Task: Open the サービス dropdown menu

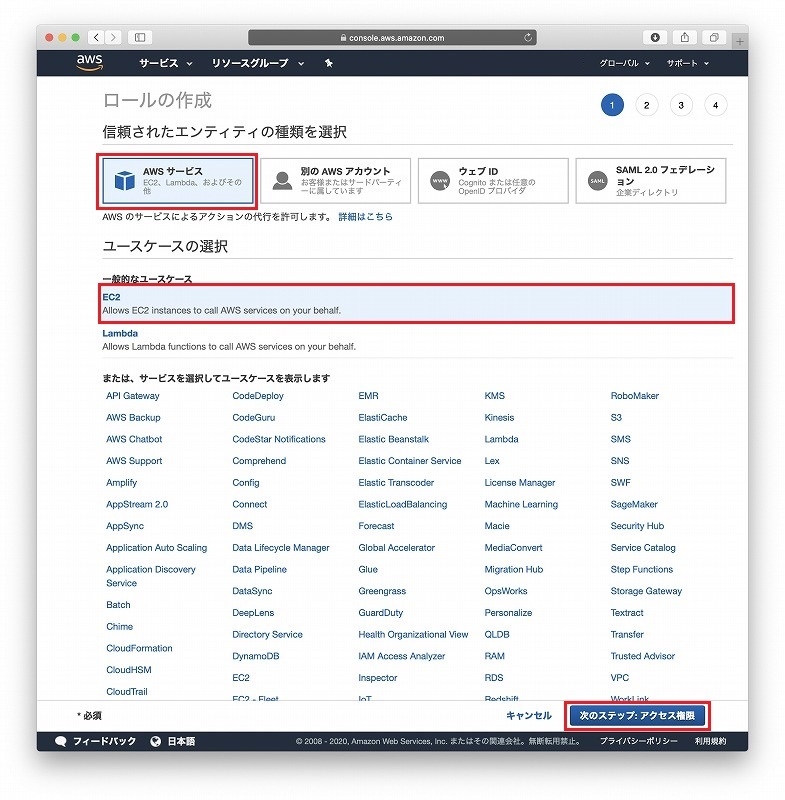Action: coord(165,63)
